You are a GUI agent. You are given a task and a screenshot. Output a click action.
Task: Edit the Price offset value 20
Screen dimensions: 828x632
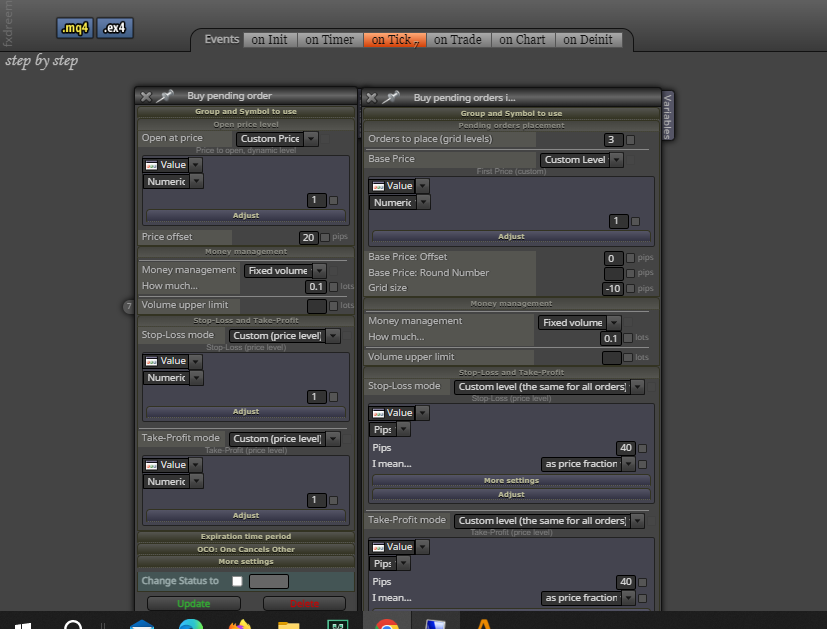(x=308, y=238)
